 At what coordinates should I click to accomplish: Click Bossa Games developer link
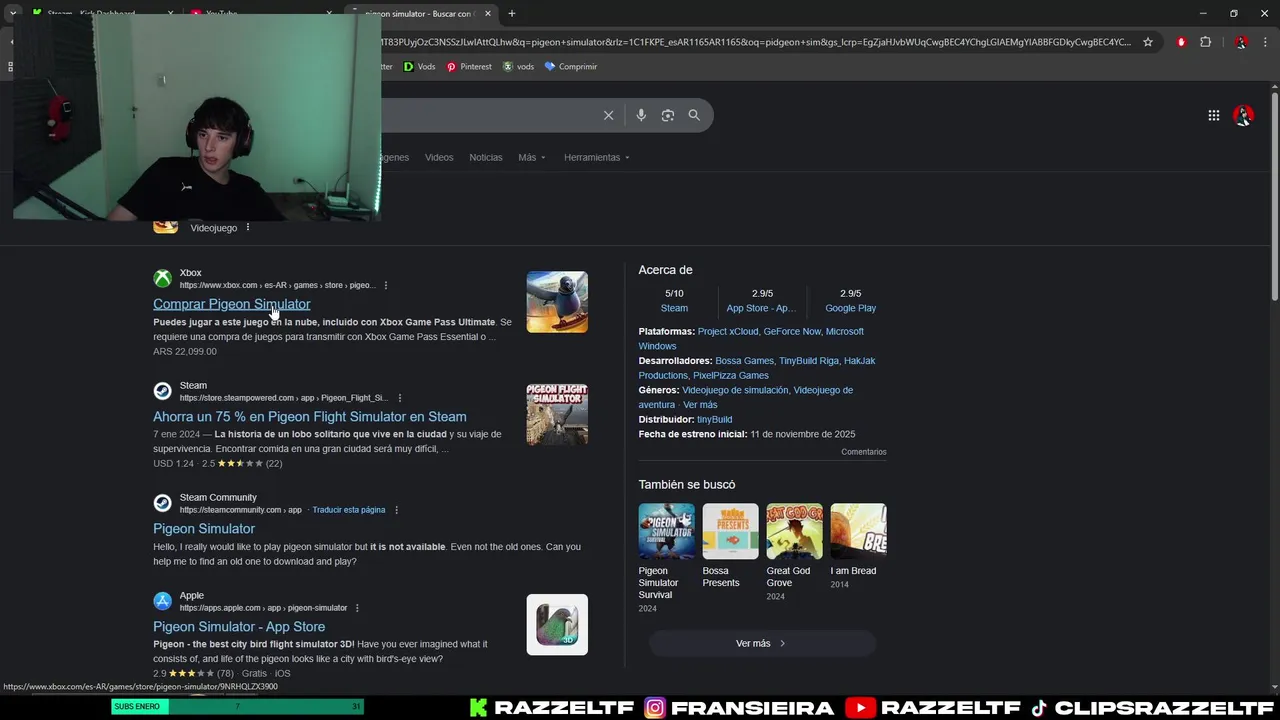click(x=744, y=361)
